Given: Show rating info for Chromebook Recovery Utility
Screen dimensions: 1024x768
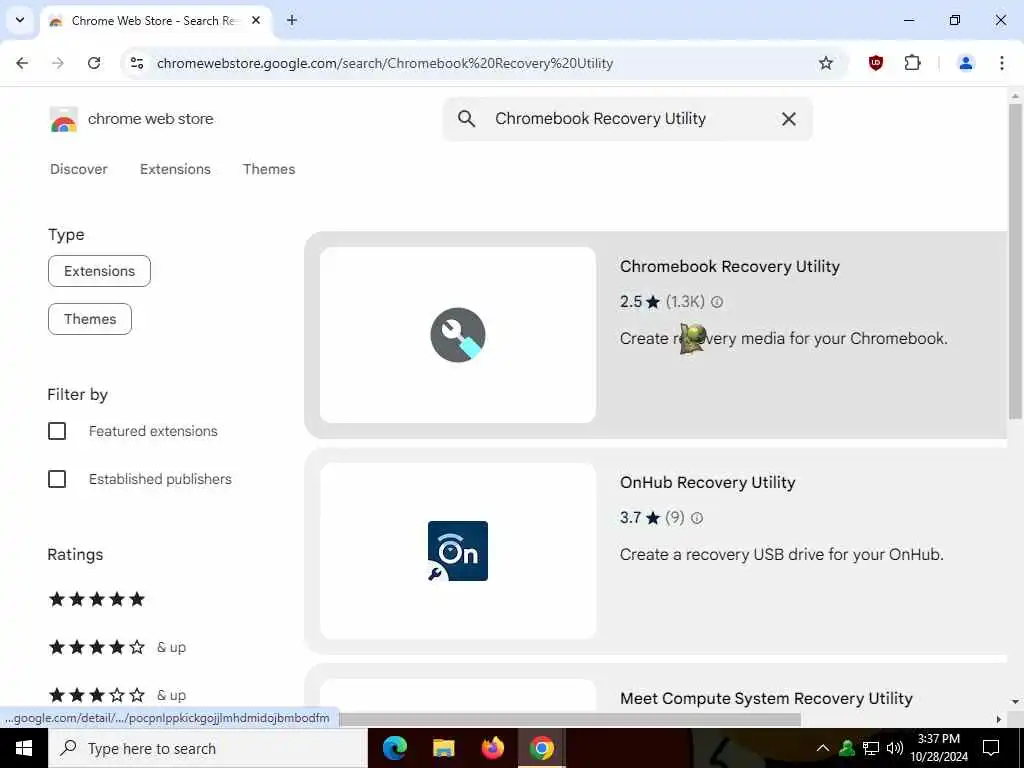Looking at the screenshot, I should (x=716, y=302).
